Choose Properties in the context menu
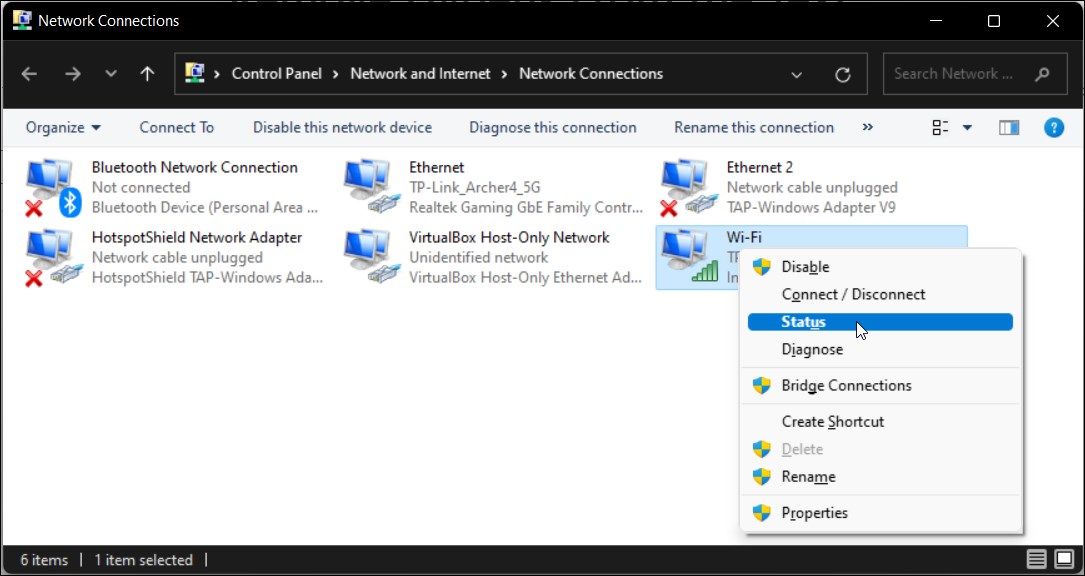Image resolution: width=1085 pixels, height=576 pixels. point(880,513)
